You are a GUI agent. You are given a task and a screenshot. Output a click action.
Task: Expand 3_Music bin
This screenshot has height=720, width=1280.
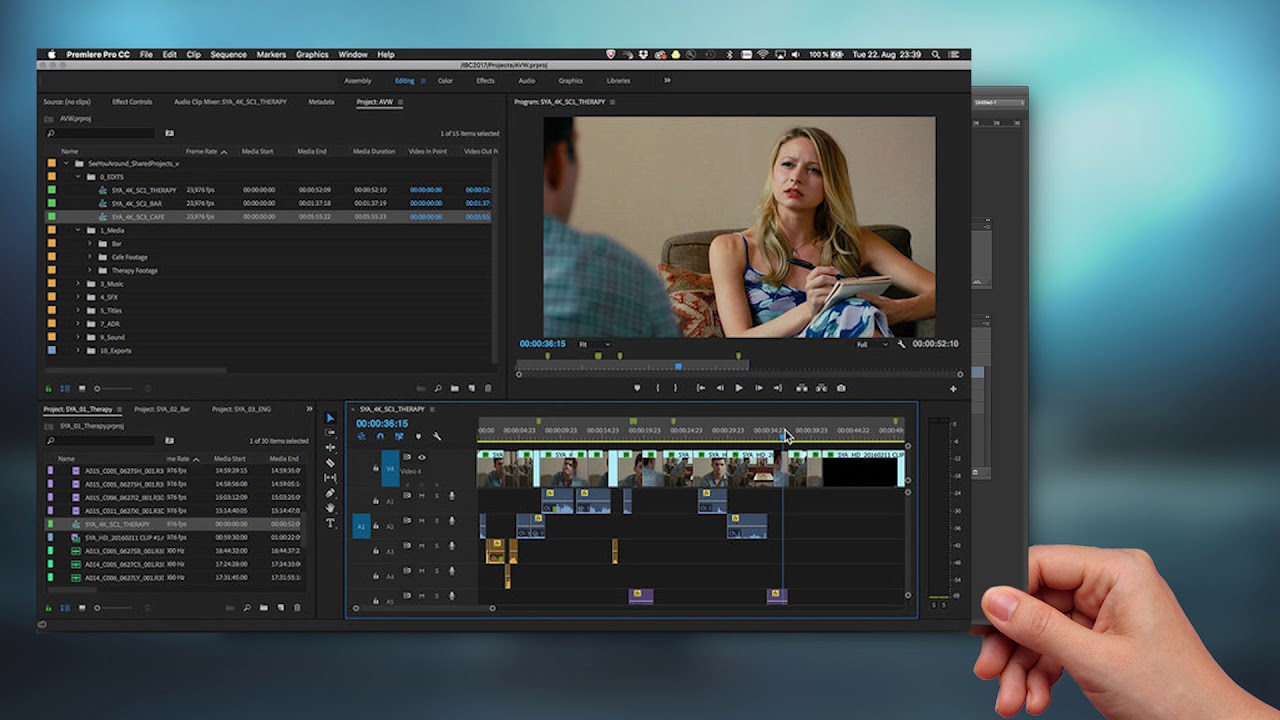coord(78,284)
